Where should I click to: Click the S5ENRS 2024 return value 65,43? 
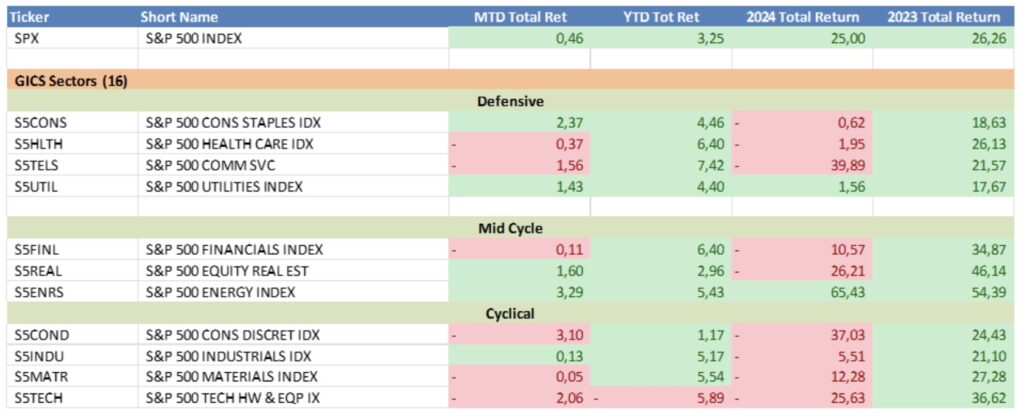pos(846,292)
